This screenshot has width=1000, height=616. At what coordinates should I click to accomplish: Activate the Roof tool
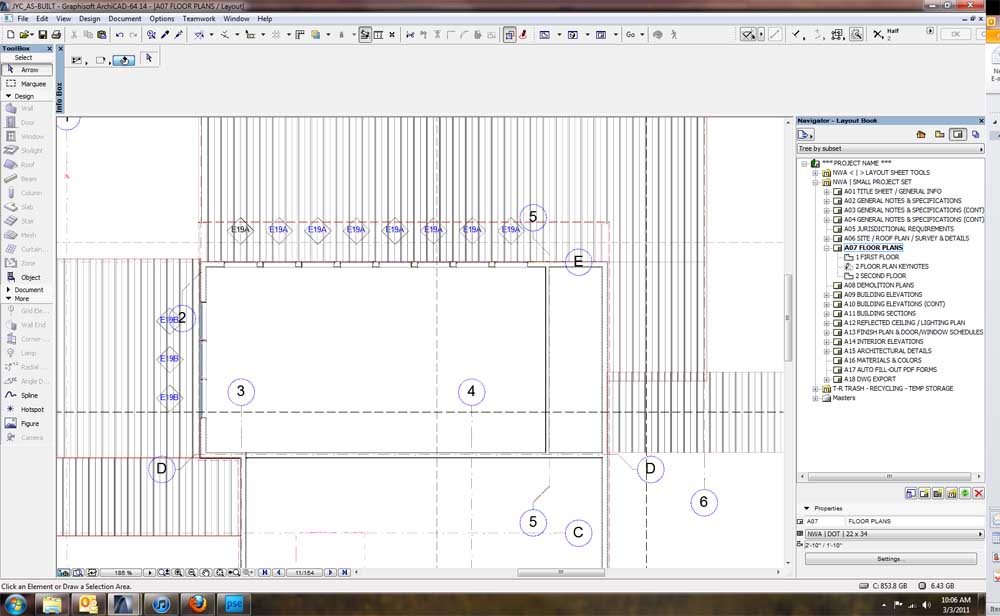click(x=27, y=164)
